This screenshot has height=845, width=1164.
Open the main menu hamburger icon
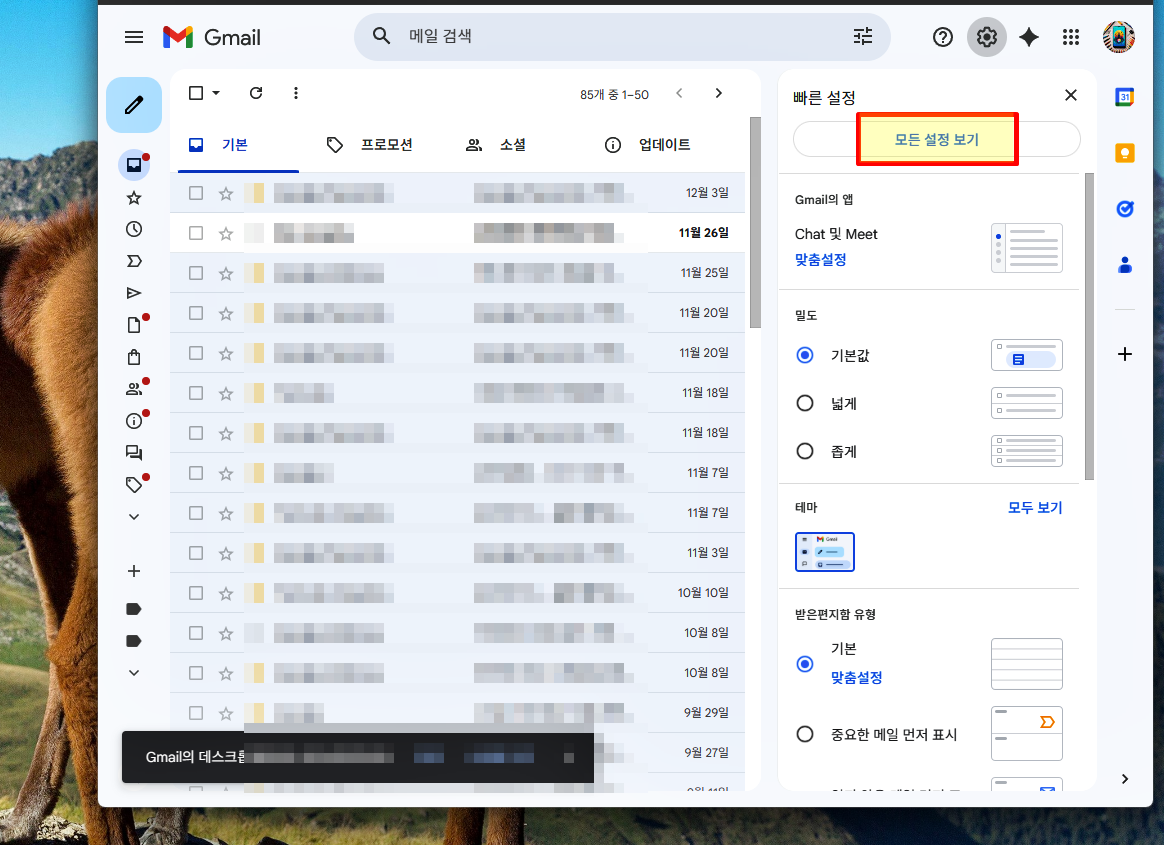pyautogui.click(x=134, y=37)
